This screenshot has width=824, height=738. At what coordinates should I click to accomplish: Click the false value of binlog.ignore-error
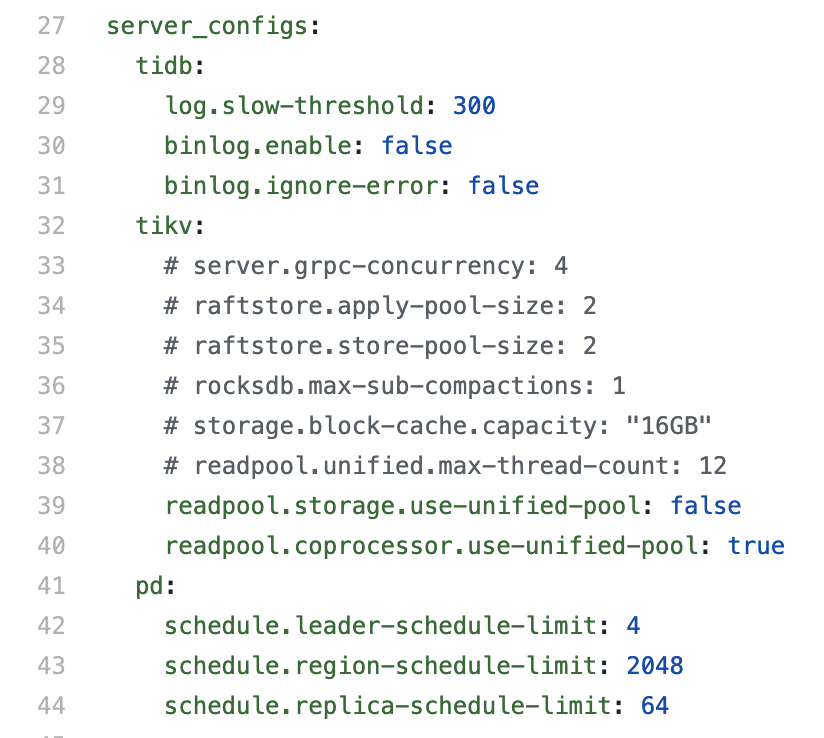click(x=503, y=186)
